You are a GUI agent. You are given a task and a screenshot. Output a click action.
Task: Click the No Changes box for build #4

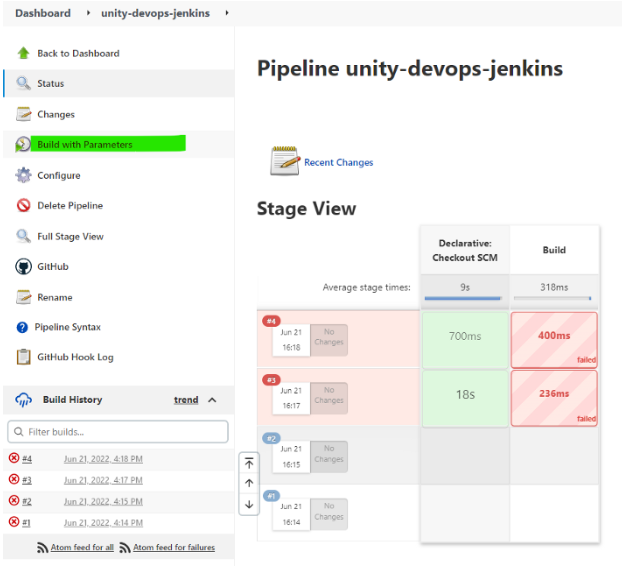click(x=329, y=340)
